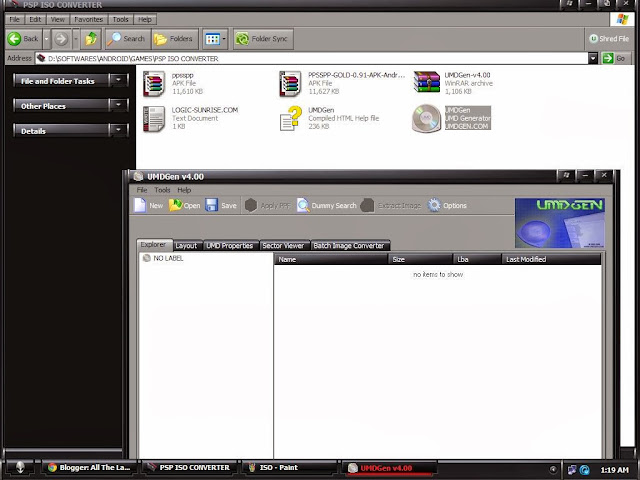Open the Back button history dropdown arrow
This screenshot has width=640, height=480.
(x=46, y=39)
